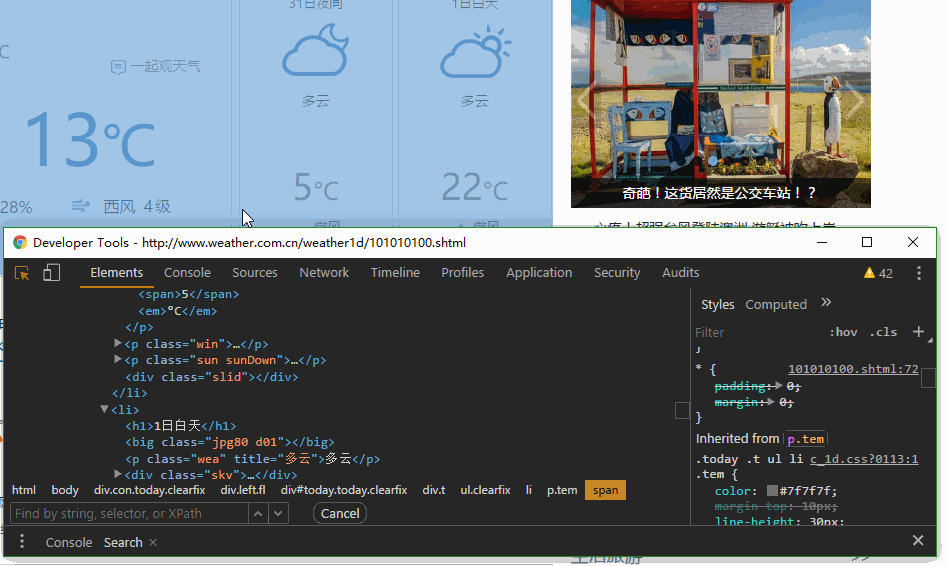Open the Audits tab

[x=681, y=273]
